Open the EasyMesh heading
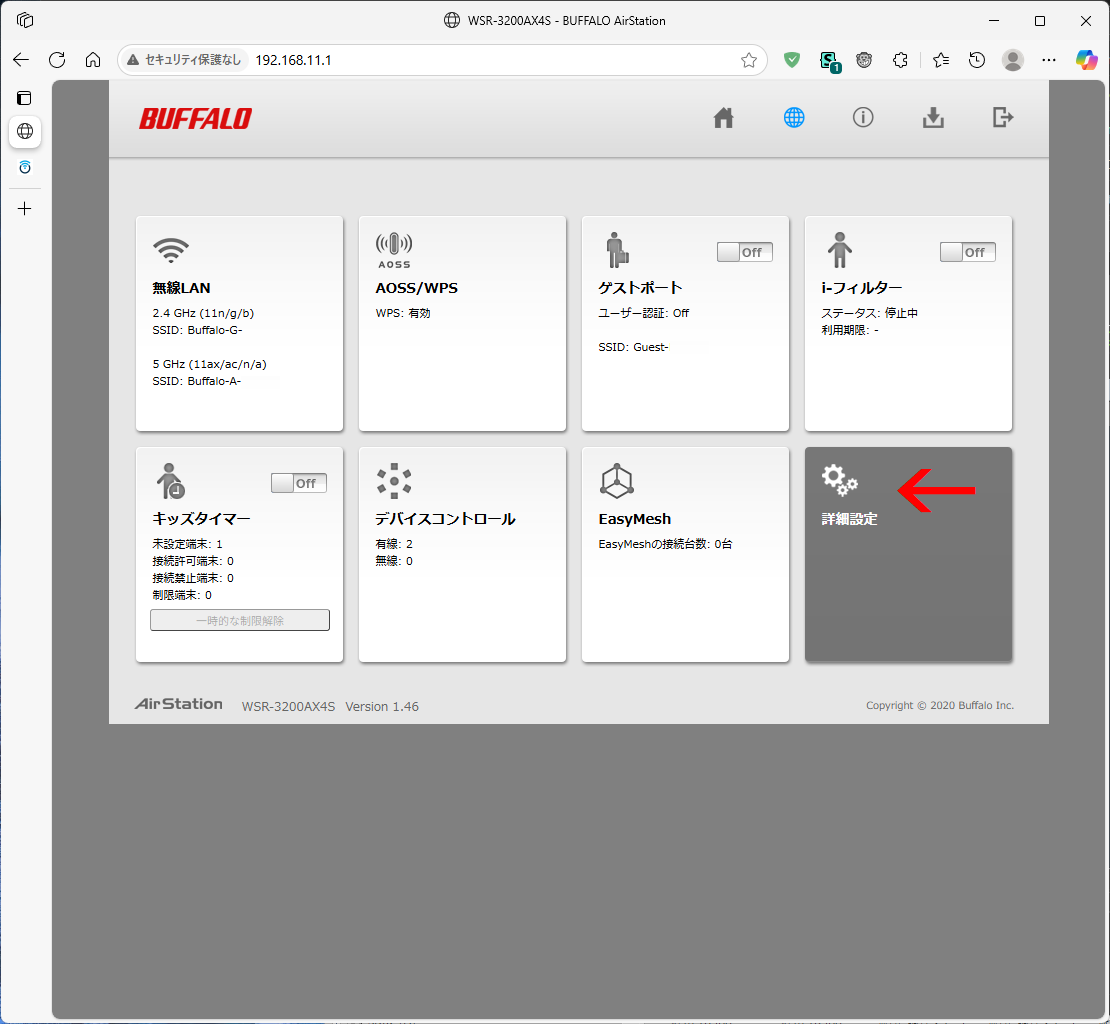This screenshot has height=1024, width=1110. pyautogui.click(x=634, y=519)
